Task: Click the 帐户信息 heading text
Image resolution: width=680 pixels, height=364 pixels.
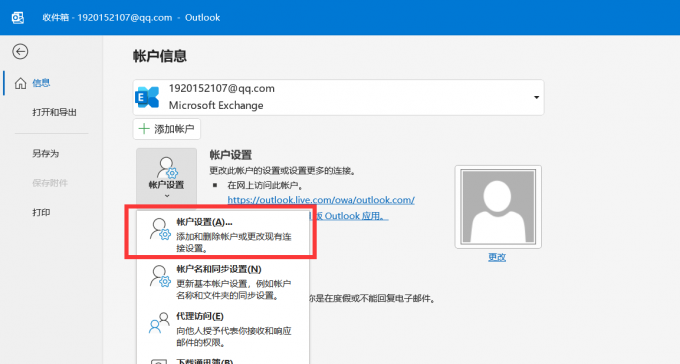Action: click(160, 56)
